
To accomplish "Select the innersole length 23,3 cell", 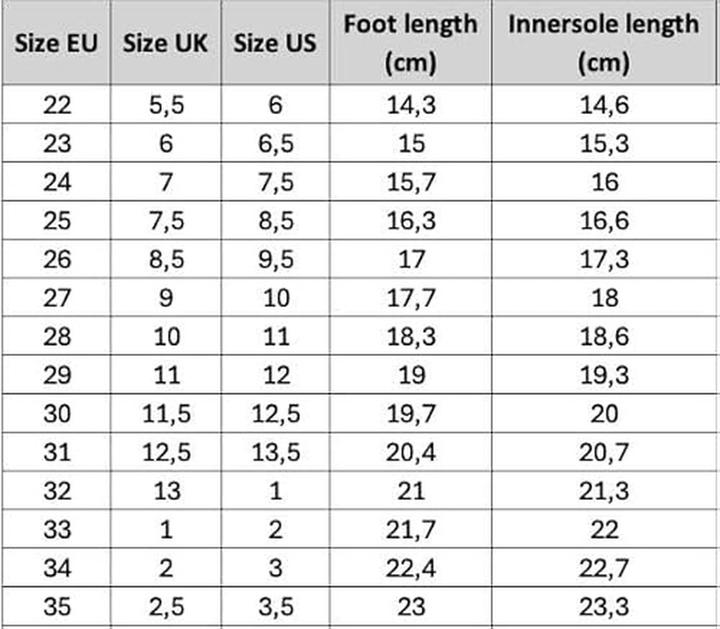I will click(x=604, y=606).
